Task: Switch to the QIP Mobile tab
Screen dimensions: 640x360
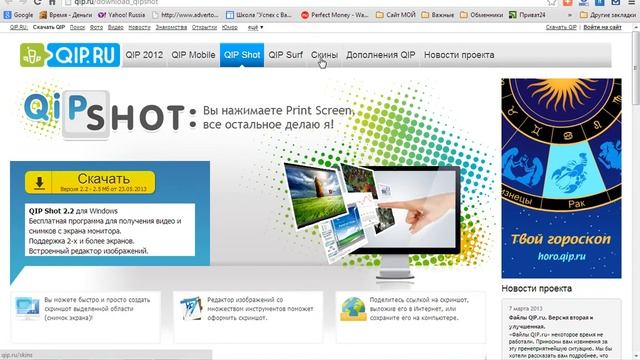Action: [x=193, y=55]
